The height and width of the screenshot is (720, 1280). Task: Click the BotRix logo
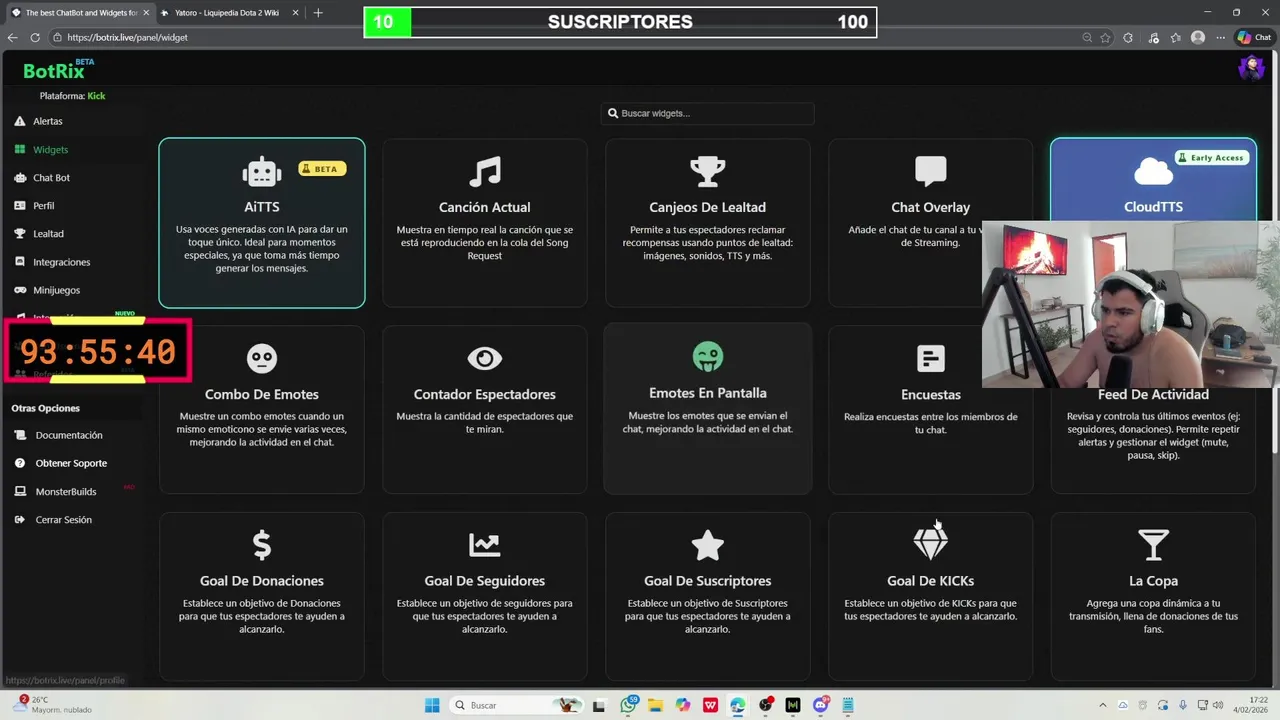[x=56, y=70]
